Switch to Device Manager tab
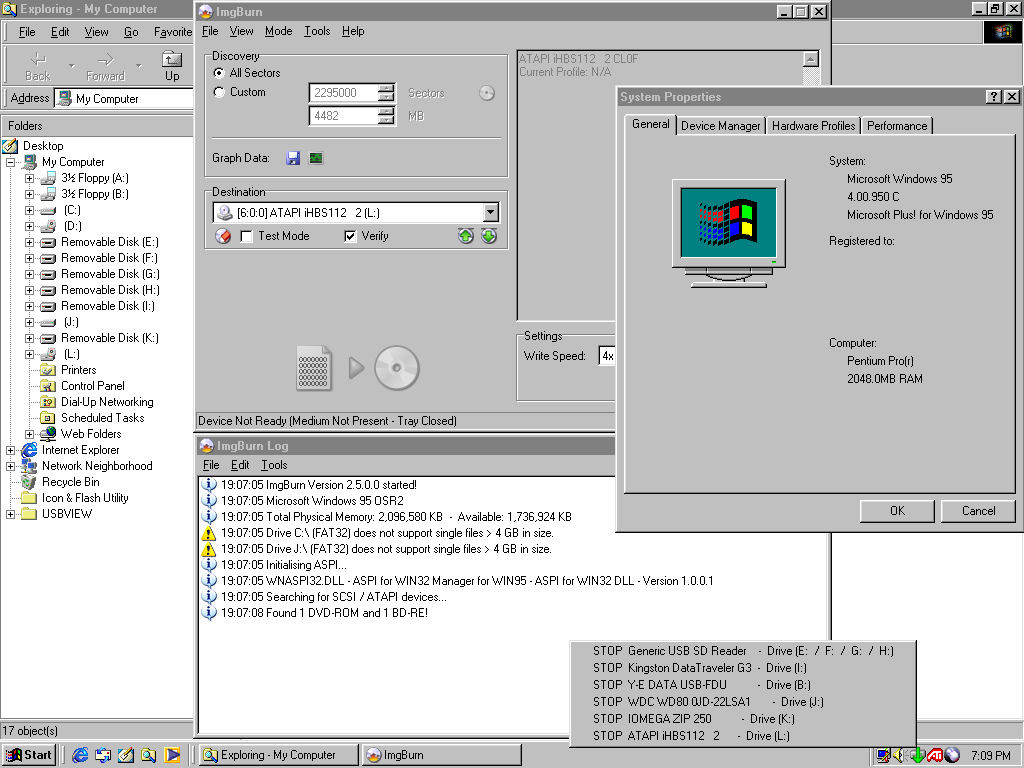 720,126
